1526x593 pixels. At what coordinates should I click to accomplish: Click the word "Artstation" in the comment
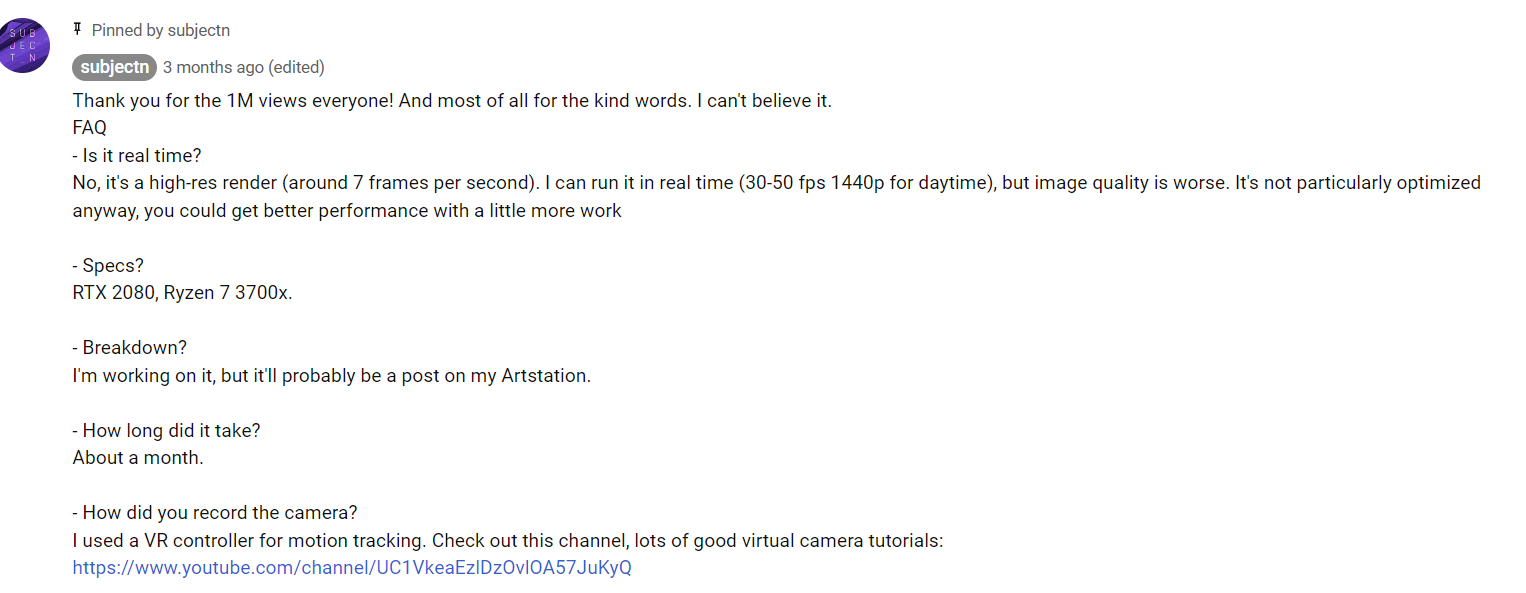coord(548,377)
